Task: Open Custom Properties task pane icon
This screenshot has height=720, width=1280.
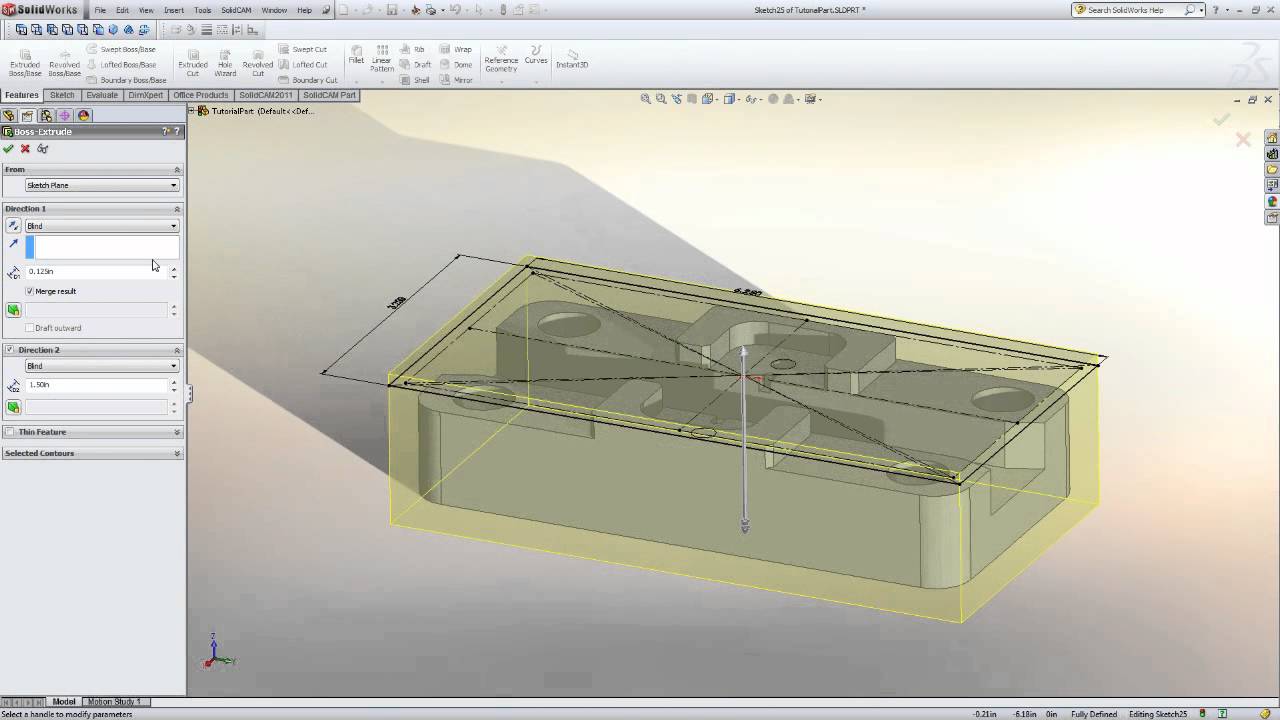Action: (x=1272, y=218)
